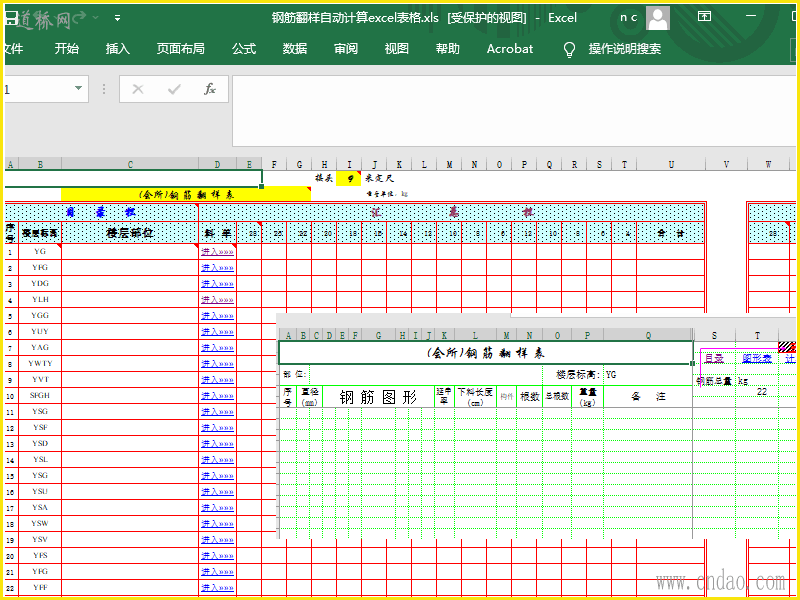Click the 目录 hyperlink in the inset sheet
The height and width of the screenshot is (600, 800).
(714, 358)
